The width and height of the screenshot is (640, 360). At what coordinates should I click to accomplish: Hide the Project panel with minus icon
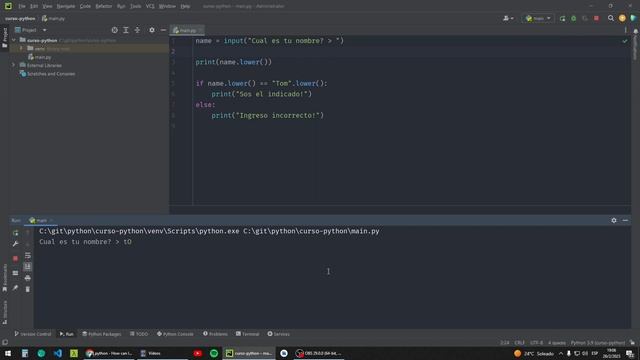tap(163, 30)
